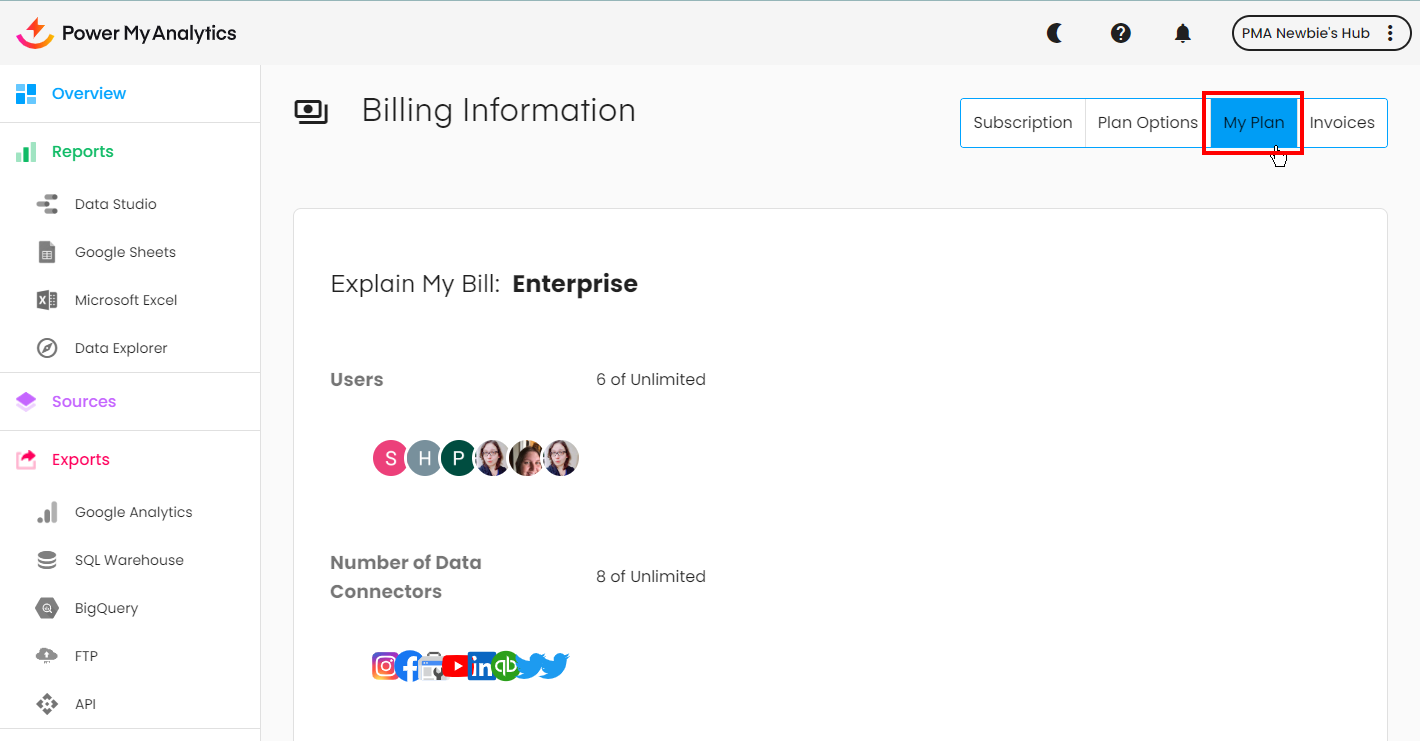Toggle dark mode with the moon icon
The width and height of the screenshot is (1420, 741).
tap(1055, 33)
